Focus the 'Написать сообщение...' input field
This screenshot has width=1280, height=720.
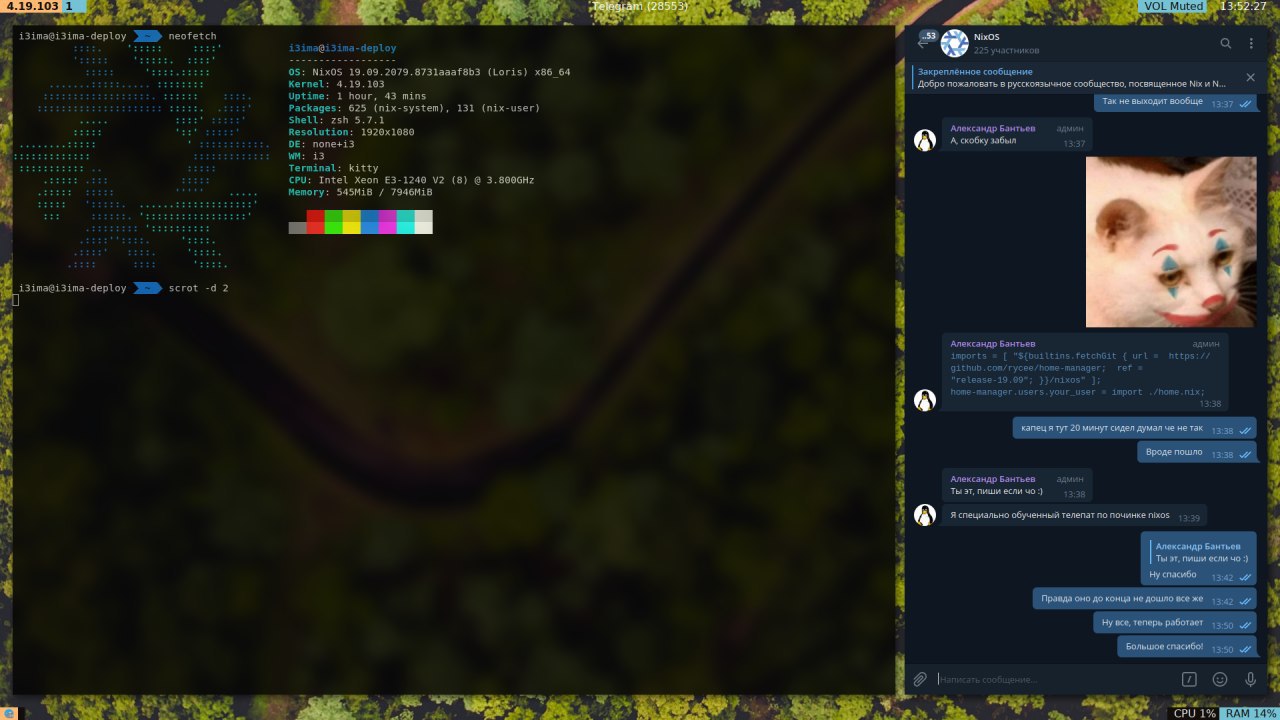click(x=1055, y=679)
